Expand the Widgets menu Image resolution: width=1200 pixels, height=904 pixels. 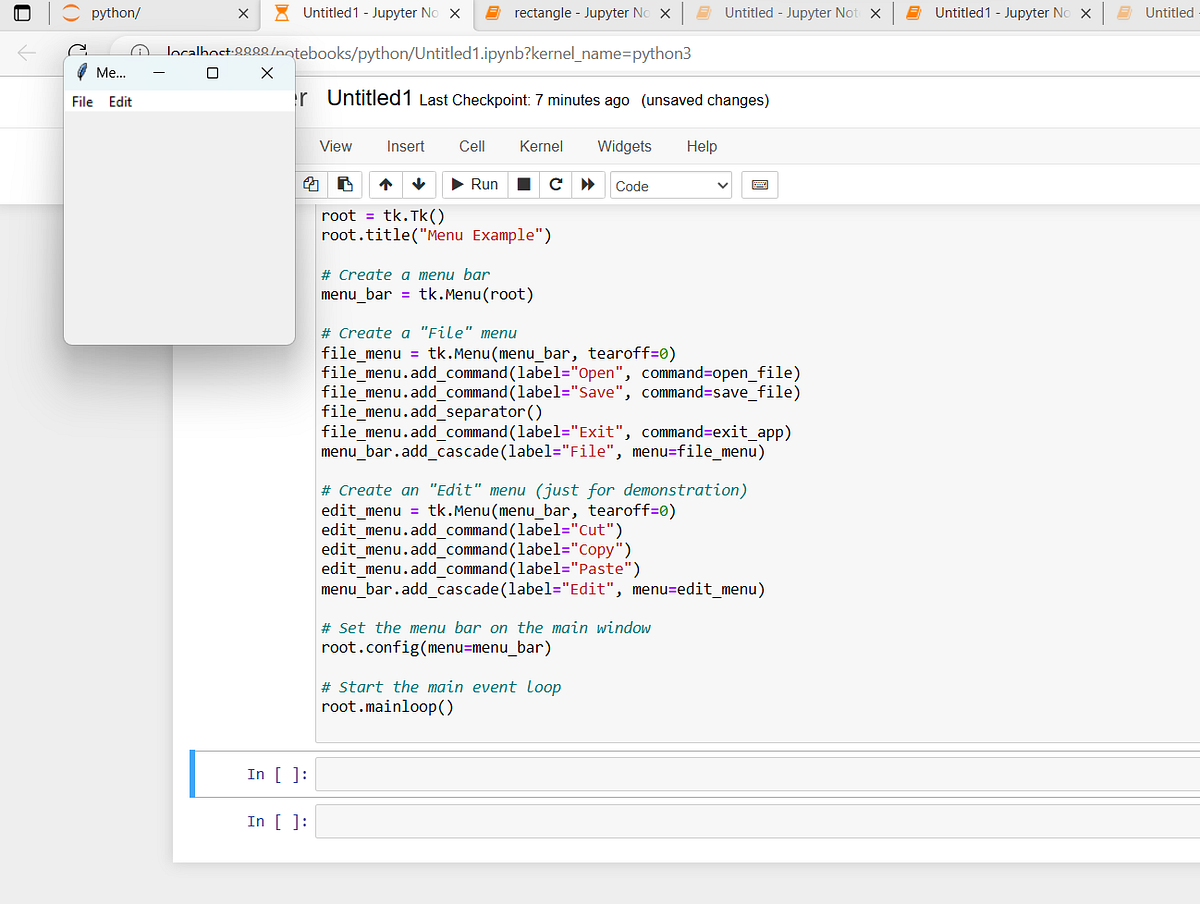[x=624, y=146]
